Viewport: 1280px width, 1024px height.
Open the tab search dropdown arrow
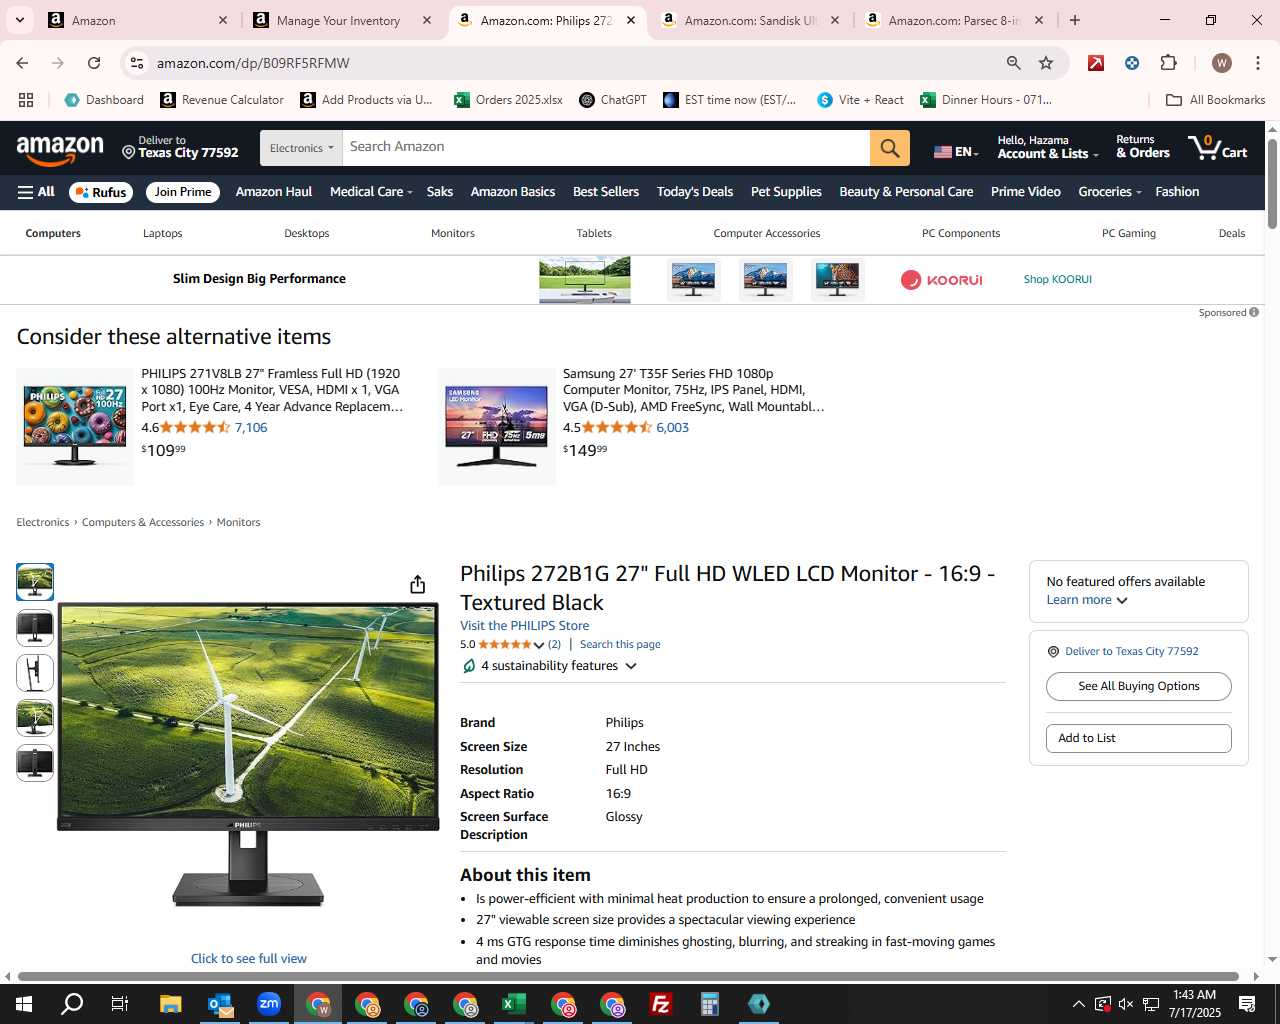click(x=19, y=20)
